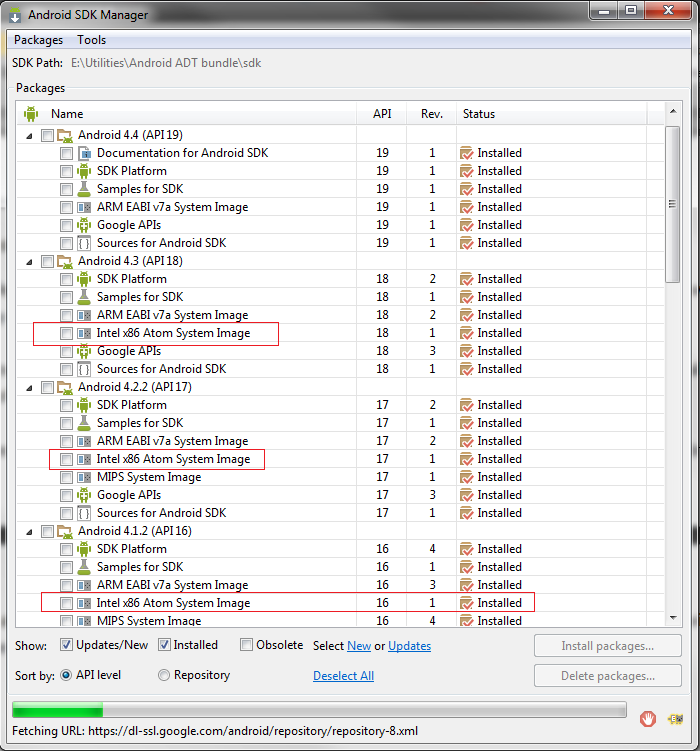The height and width of the screenshot is (751, 700).
Task: Click the Deselect All link
Action: point(343,676)
